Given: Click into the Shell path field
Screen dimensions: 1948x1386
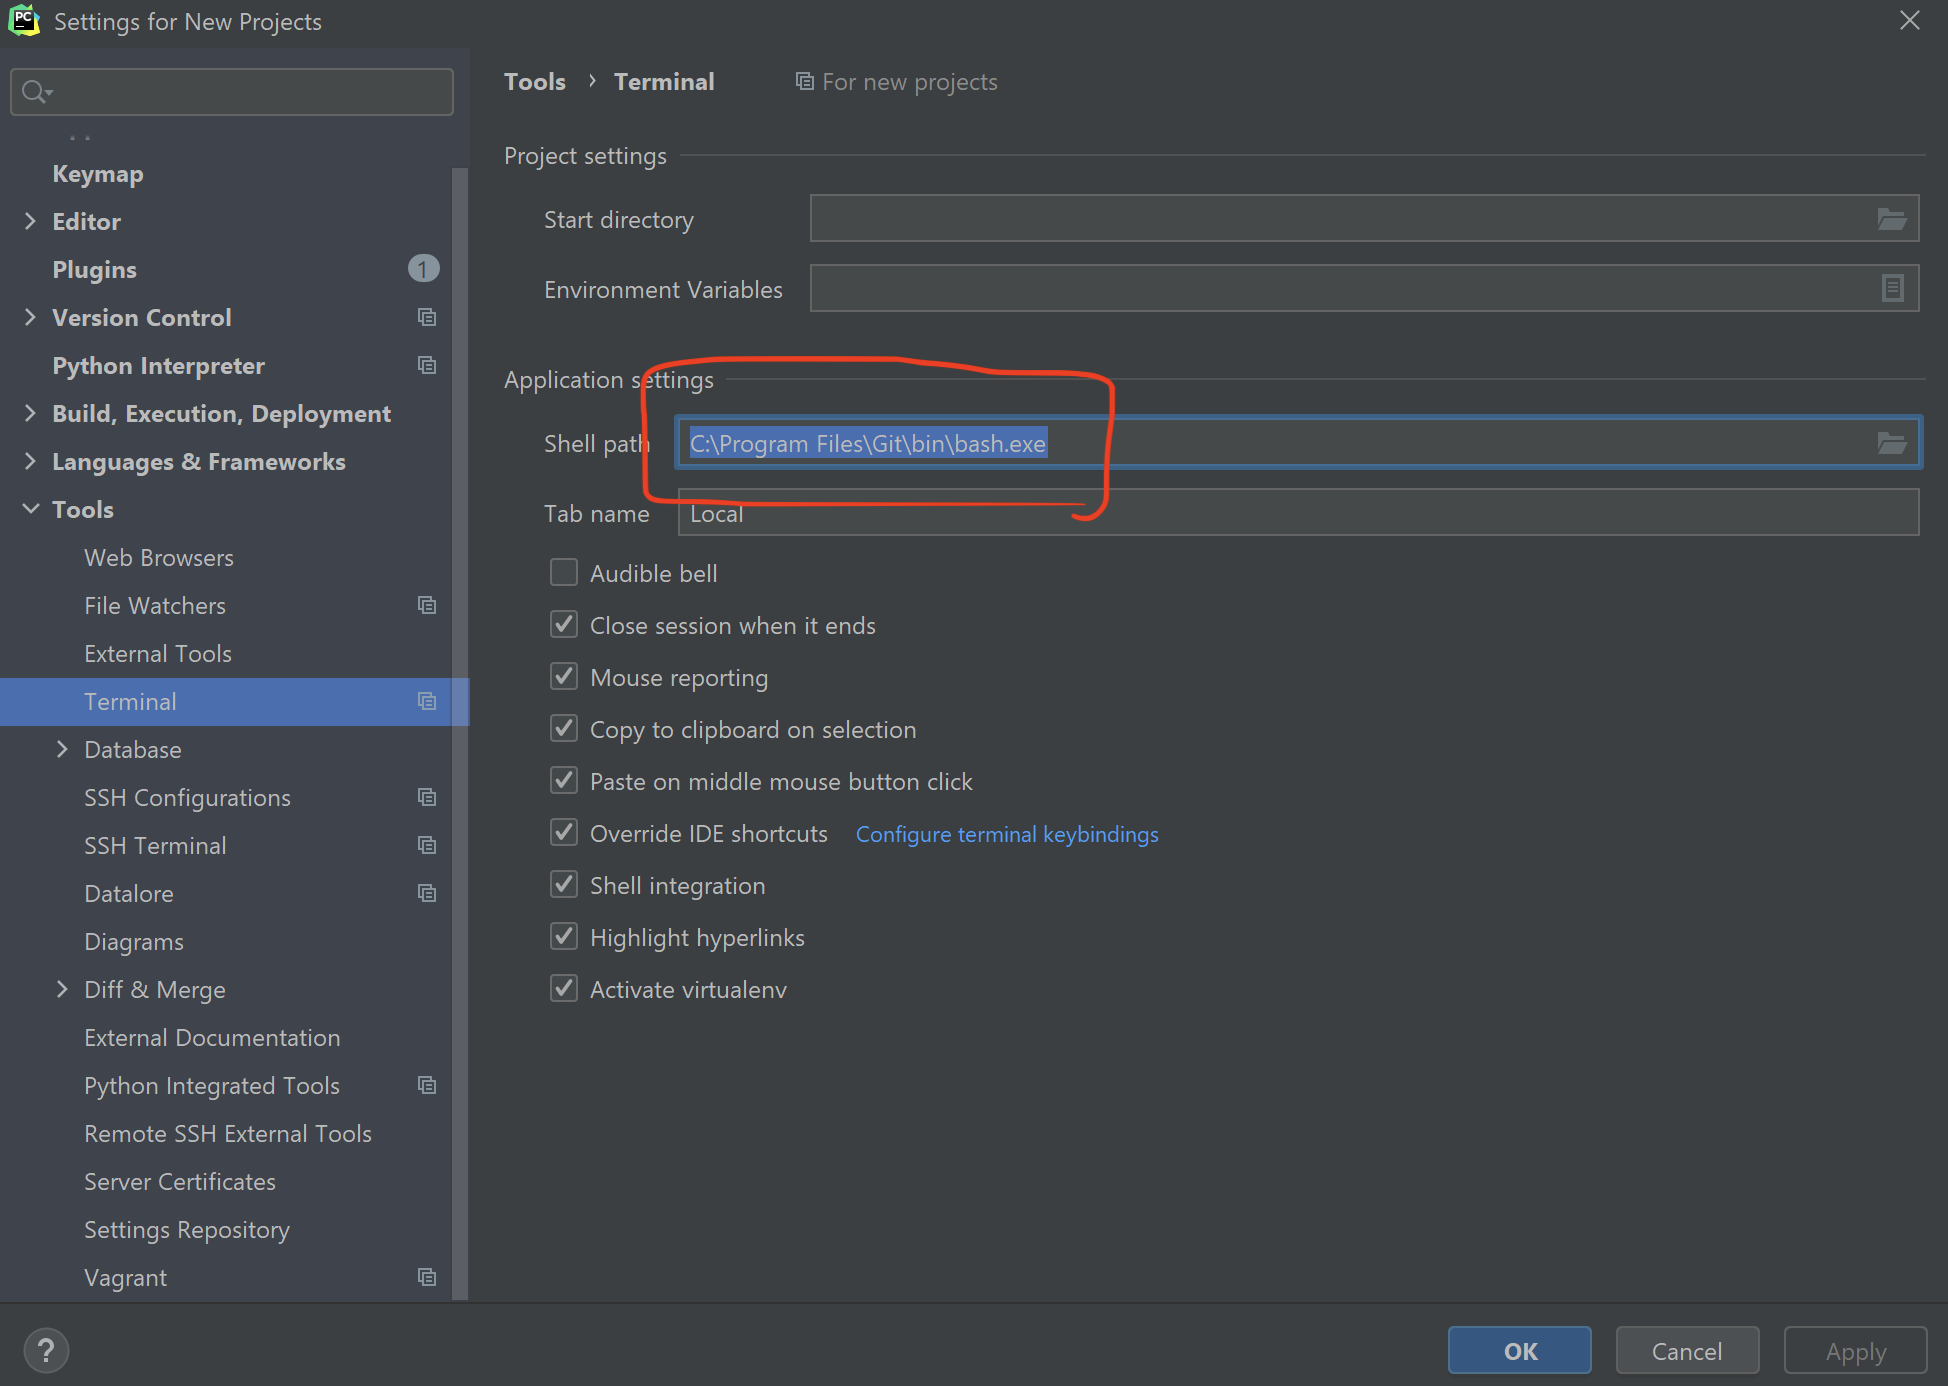Looking at the screenshot, I should (x=1298, y=443).
